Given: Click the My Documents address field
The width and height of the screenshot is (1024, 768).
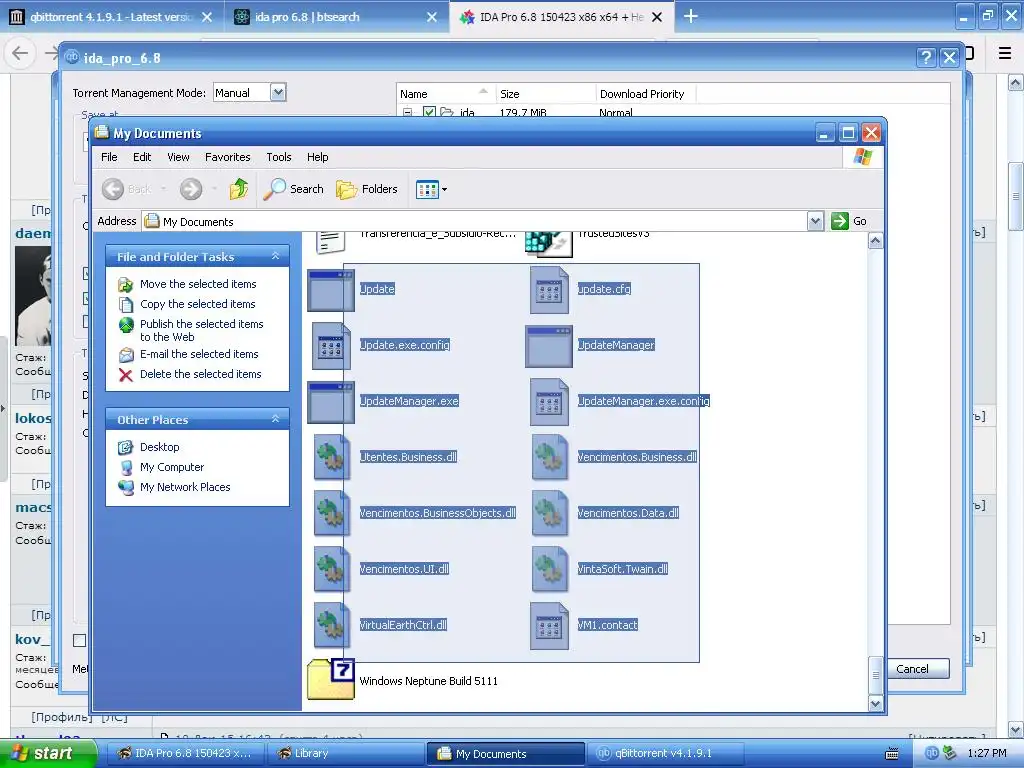Looking at the screenshot, I should pyautogui.click(x=475, y=221).
